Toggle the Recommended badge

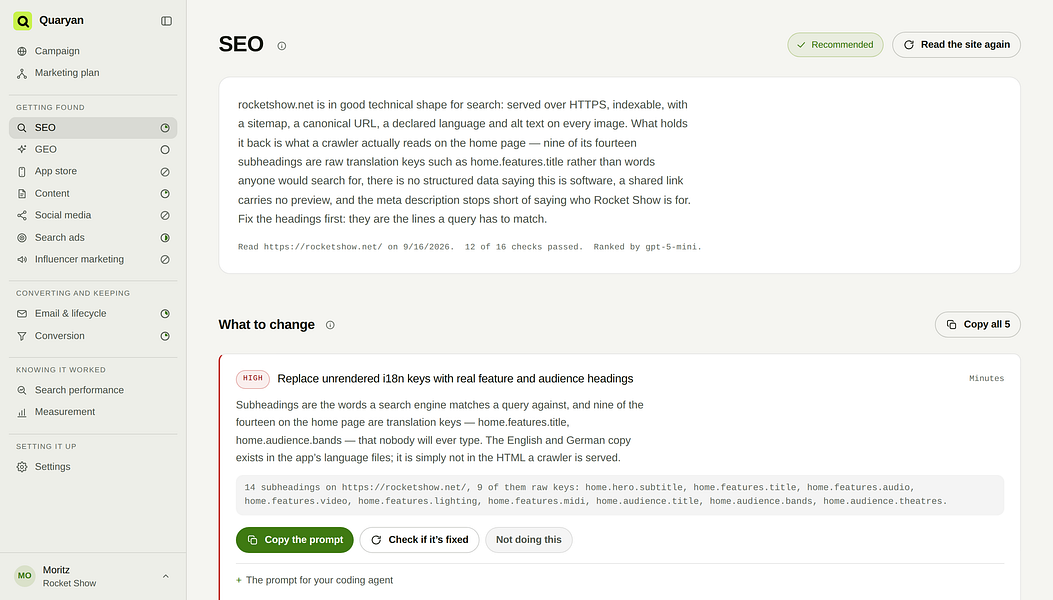(x=835, y=45)
